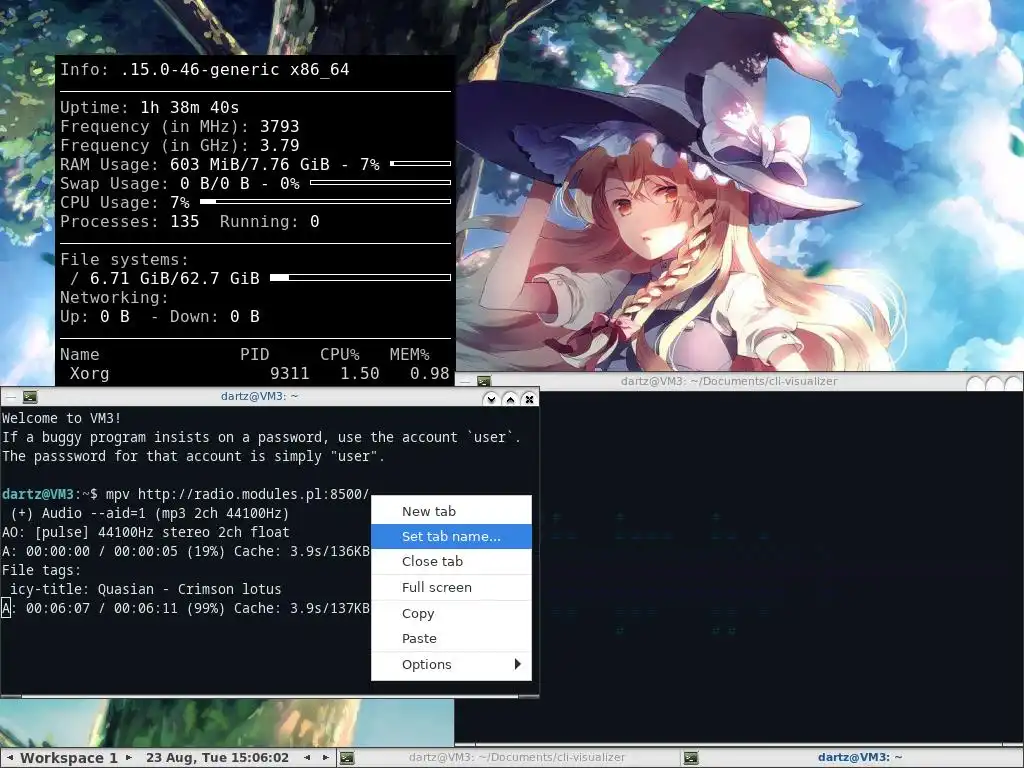Image resolution: width=1024 pixels, height=768 pixels.
Task: Click the terminal cursor at the playback status line
Action: [6, 608]
